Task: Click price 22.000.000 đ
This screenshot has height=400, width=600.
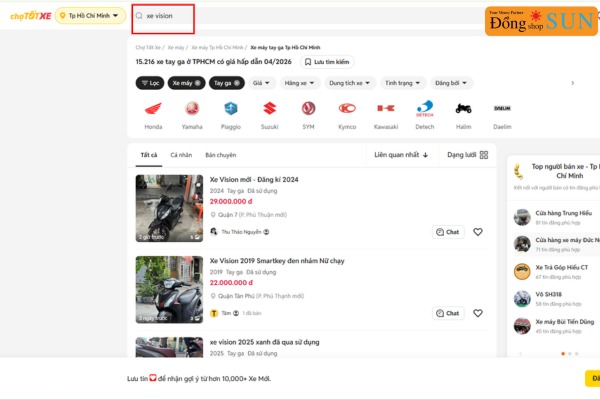Action: pos(231,283)
